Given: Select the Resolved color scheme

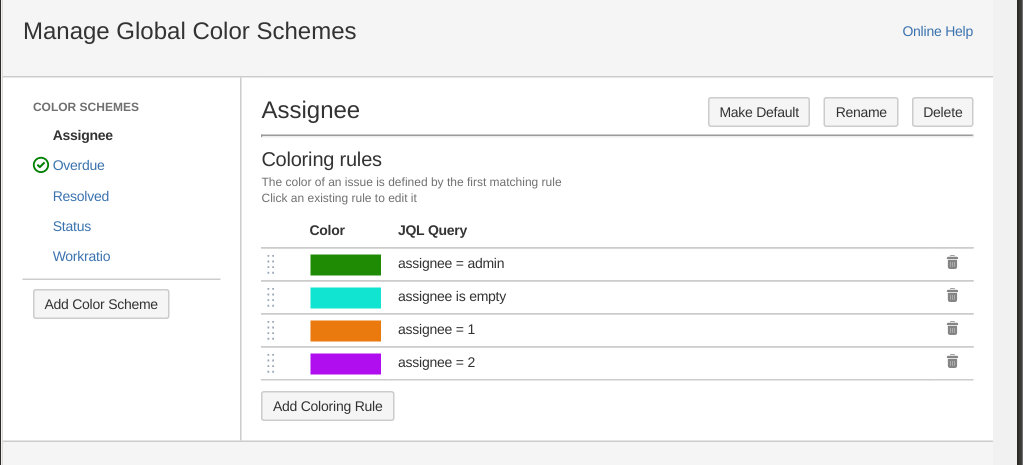Looking at the screenshot, I should [81, 197].
